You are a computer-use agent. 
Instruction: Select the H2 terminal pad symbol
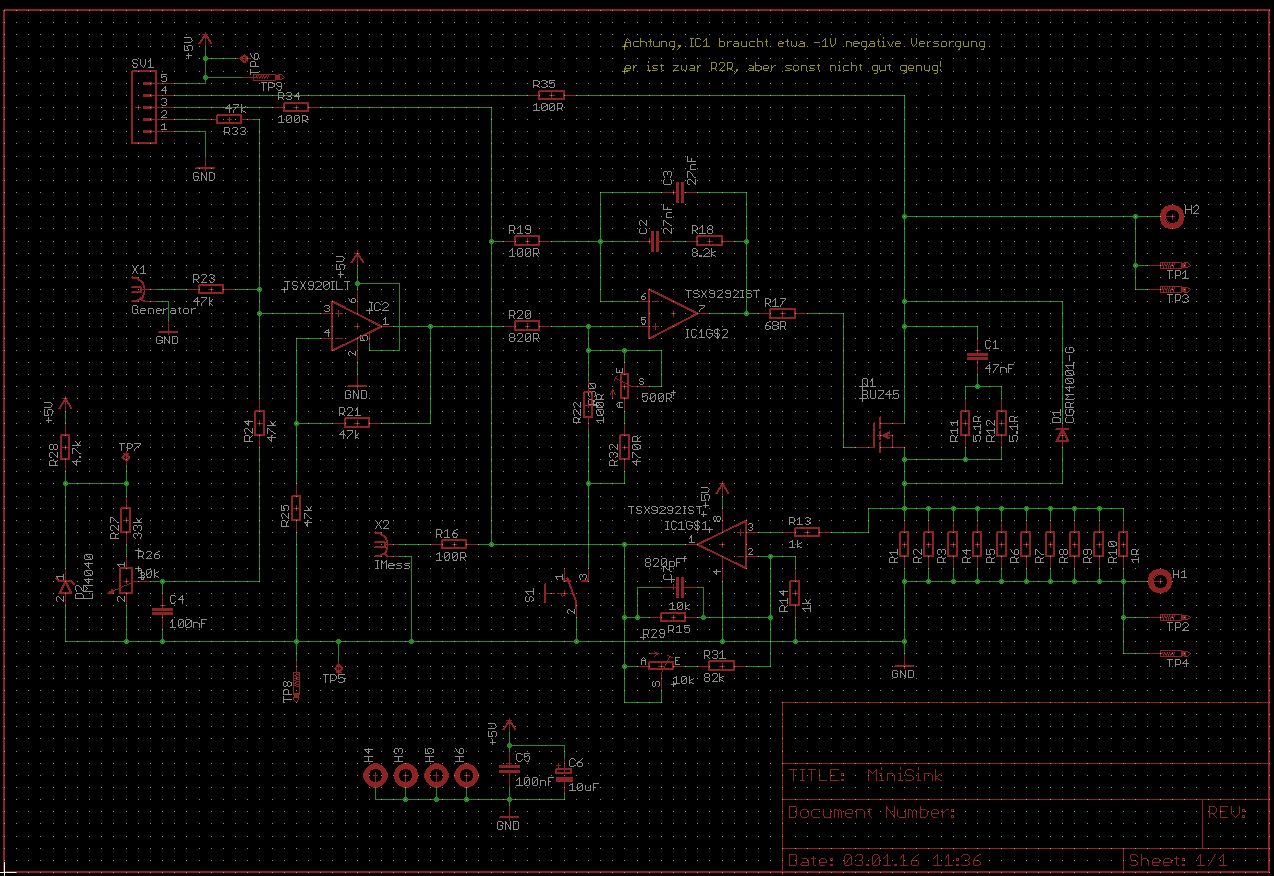click(1169, 215)
